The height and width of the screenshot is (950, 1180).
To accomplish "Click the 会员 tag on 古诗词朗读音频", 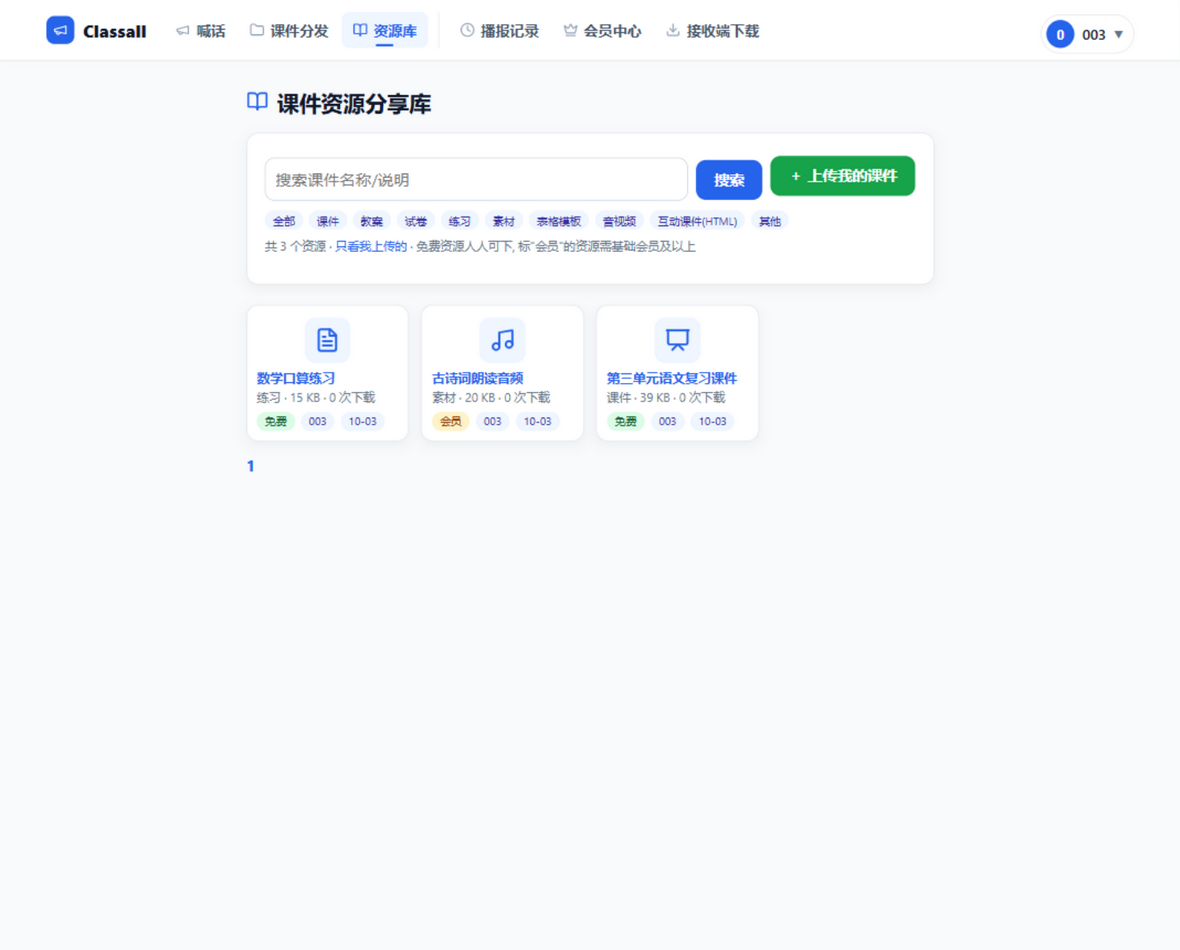I will point(450,422).
